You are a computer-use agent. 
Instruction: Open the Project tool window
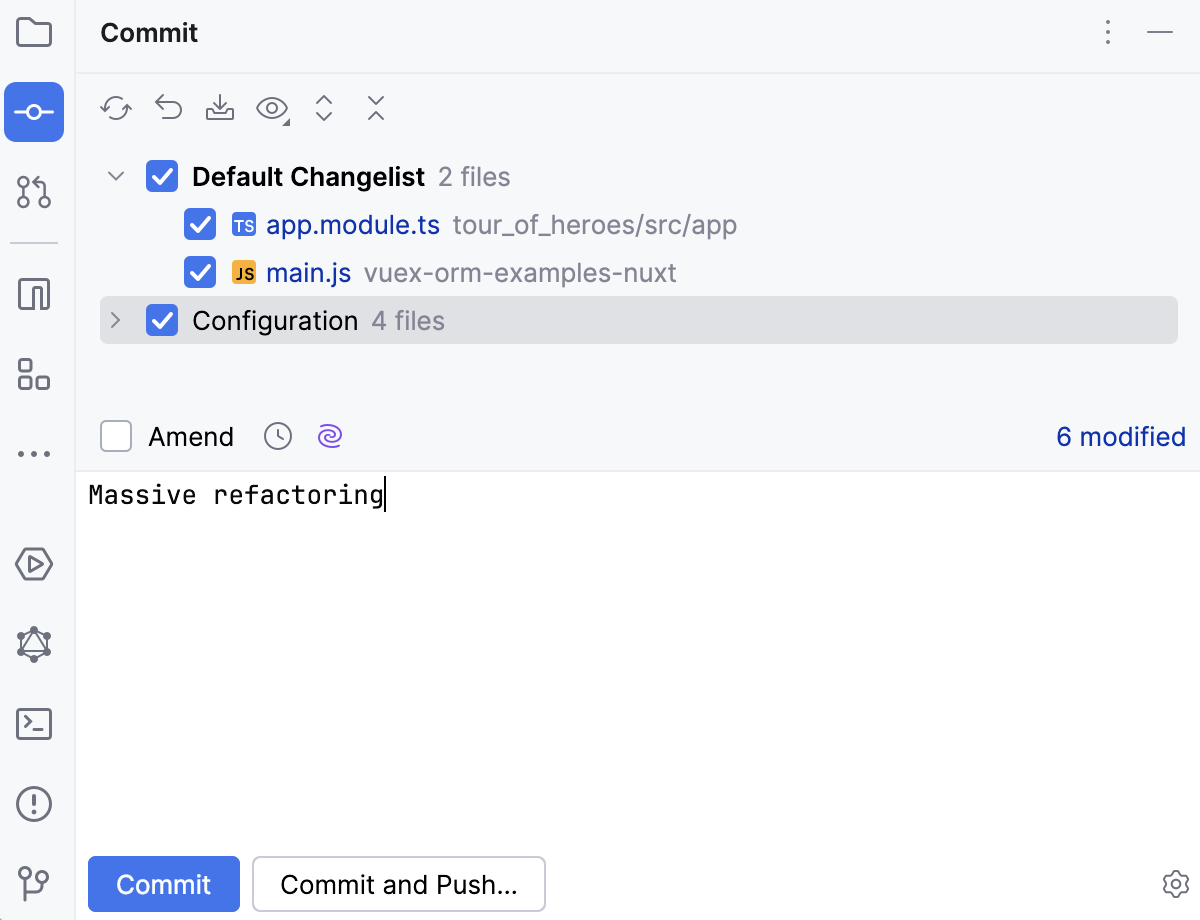34,32
